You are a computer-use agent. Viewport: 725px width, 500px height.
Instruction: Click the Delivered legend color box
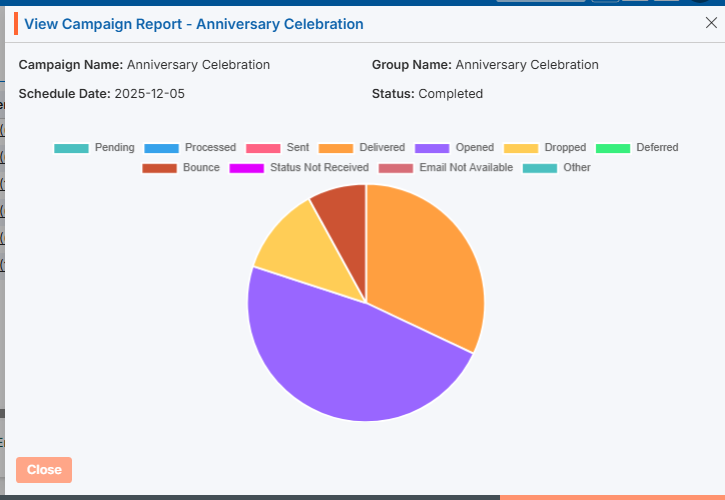click(335, 148)
